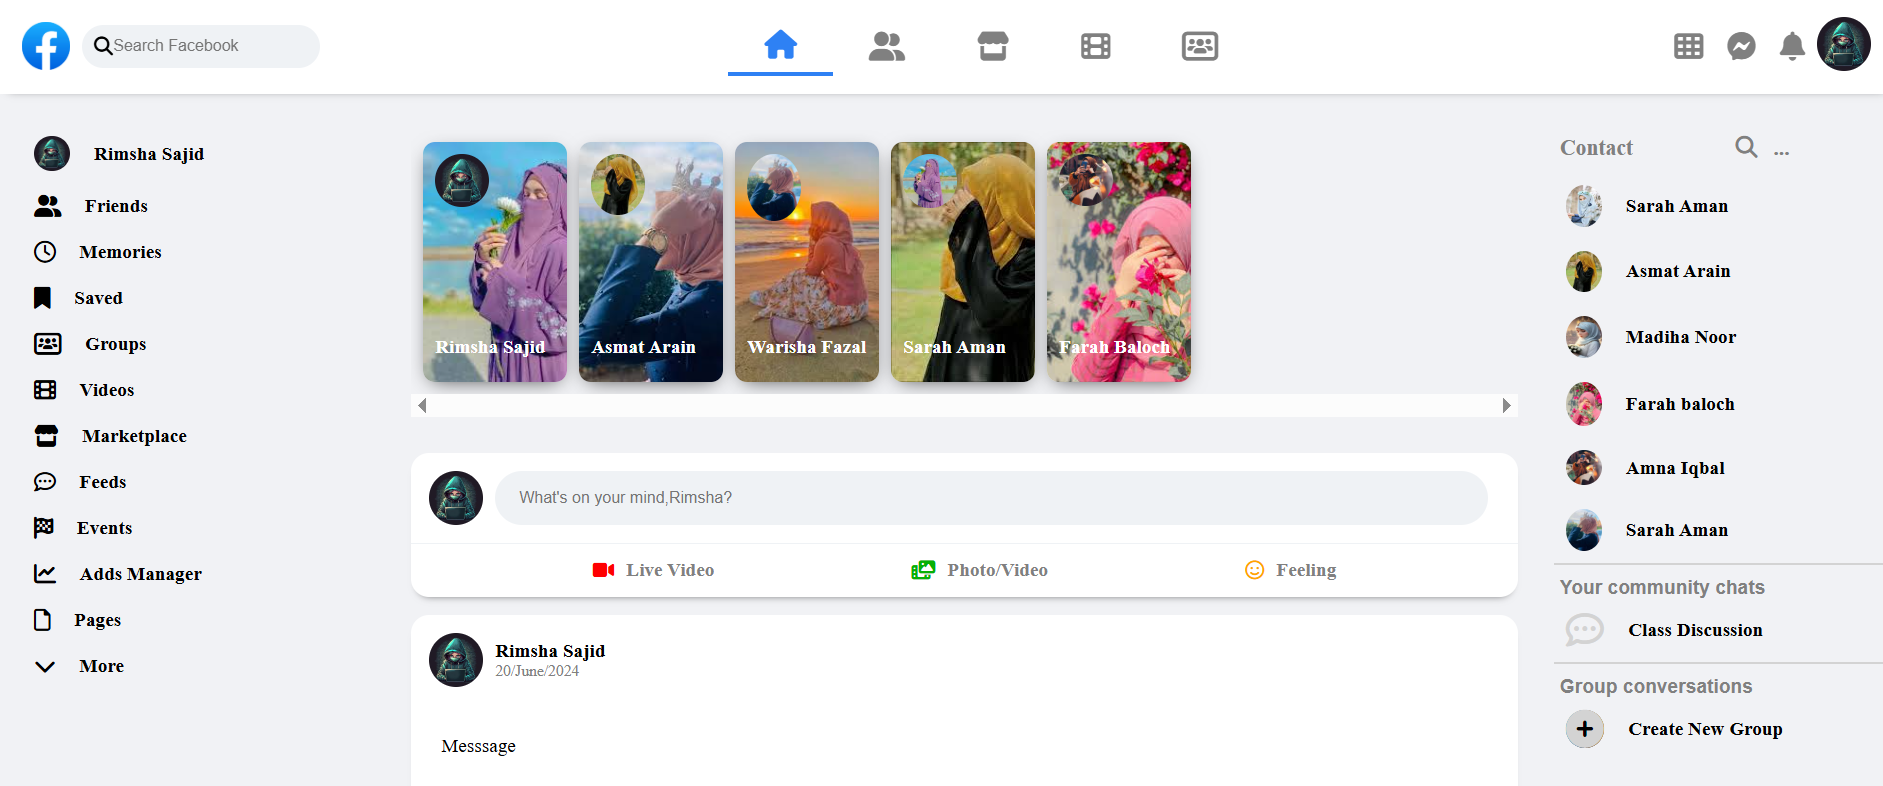Open chat with Amna Iqbal contact
1883x786 pixels.
(1646, 468)
